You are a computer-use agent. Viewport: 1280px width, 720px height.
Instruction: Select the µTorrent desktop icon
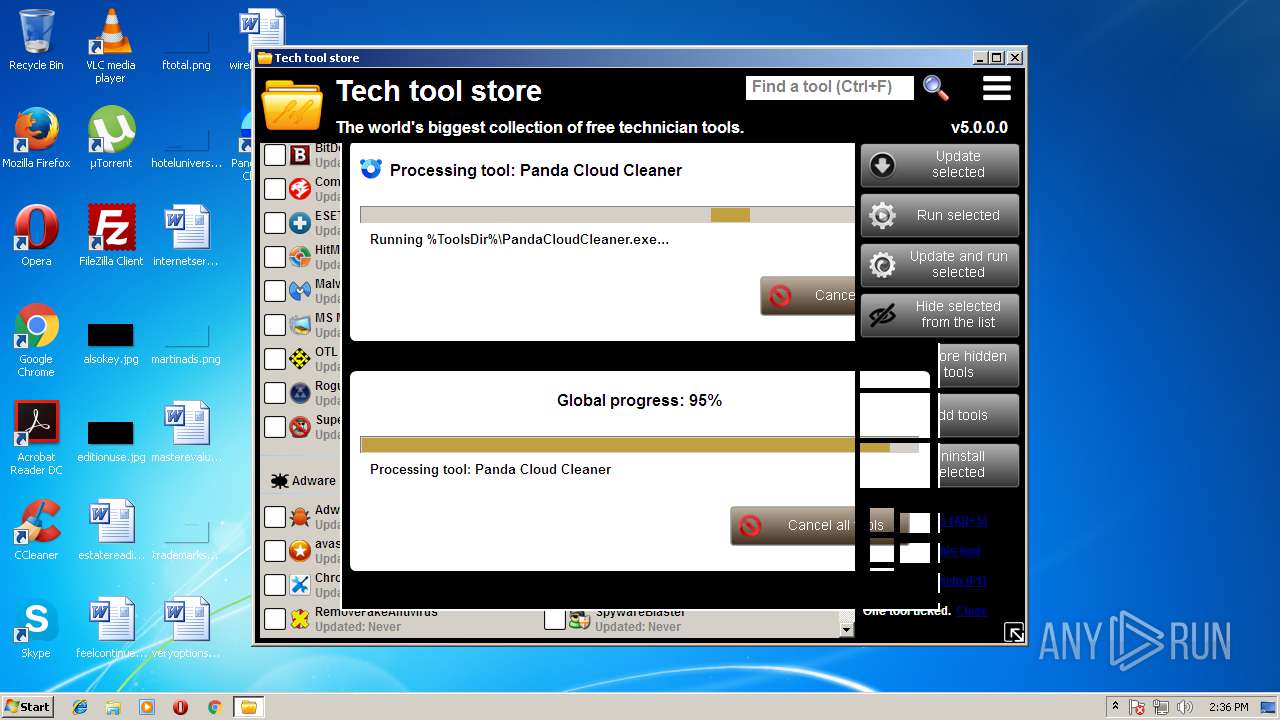point(111,138)
